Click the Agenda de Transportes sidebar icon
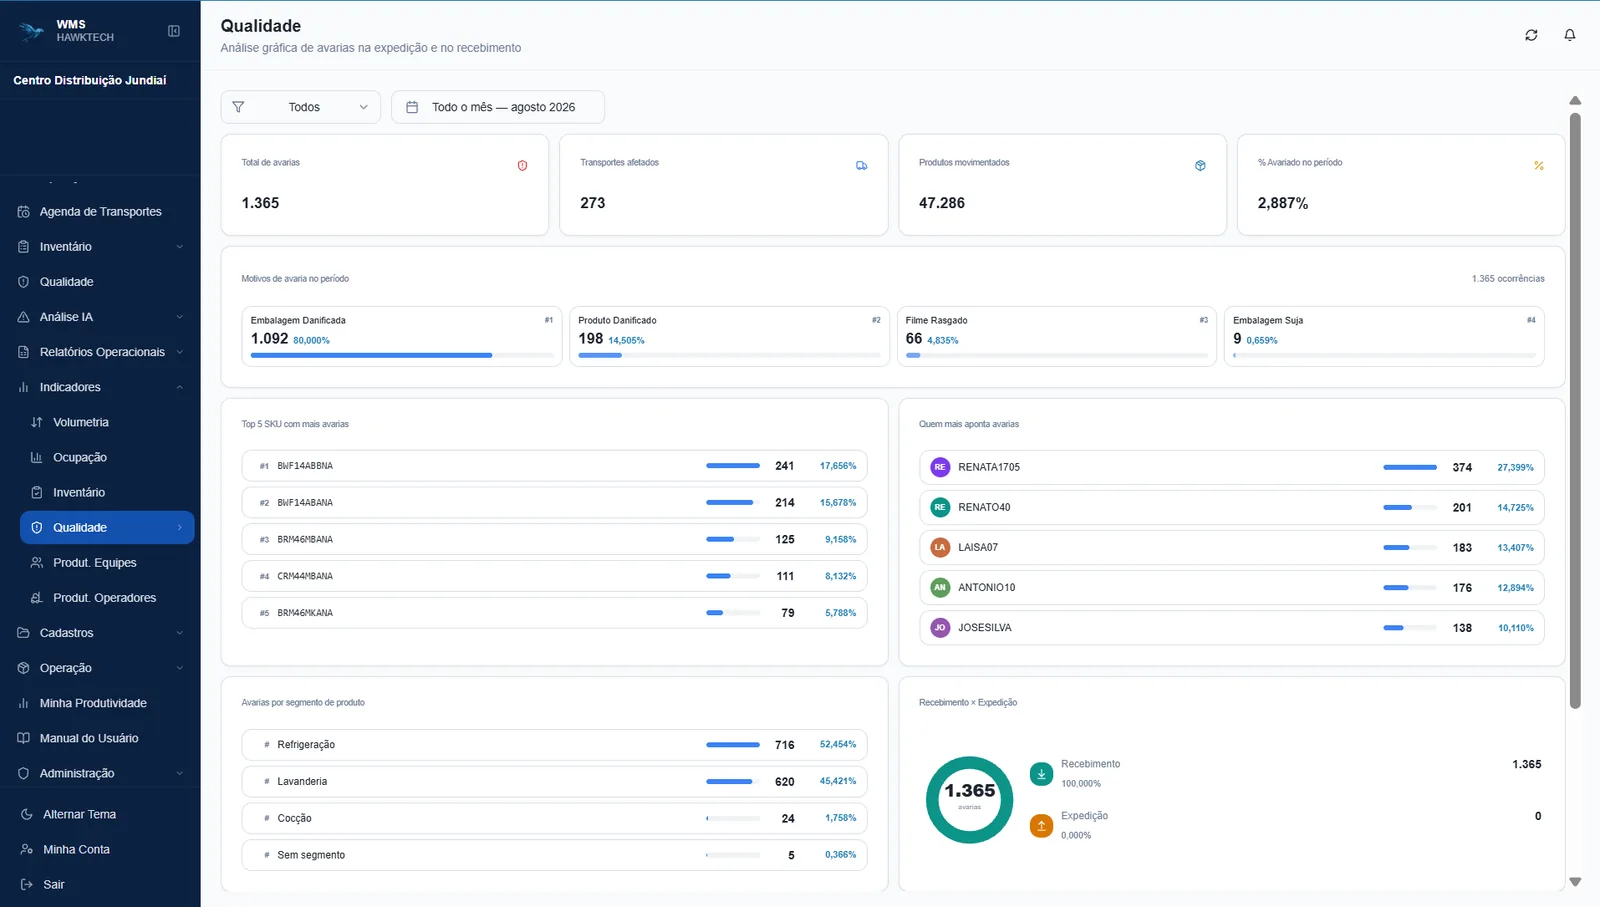 coord(24,212)
